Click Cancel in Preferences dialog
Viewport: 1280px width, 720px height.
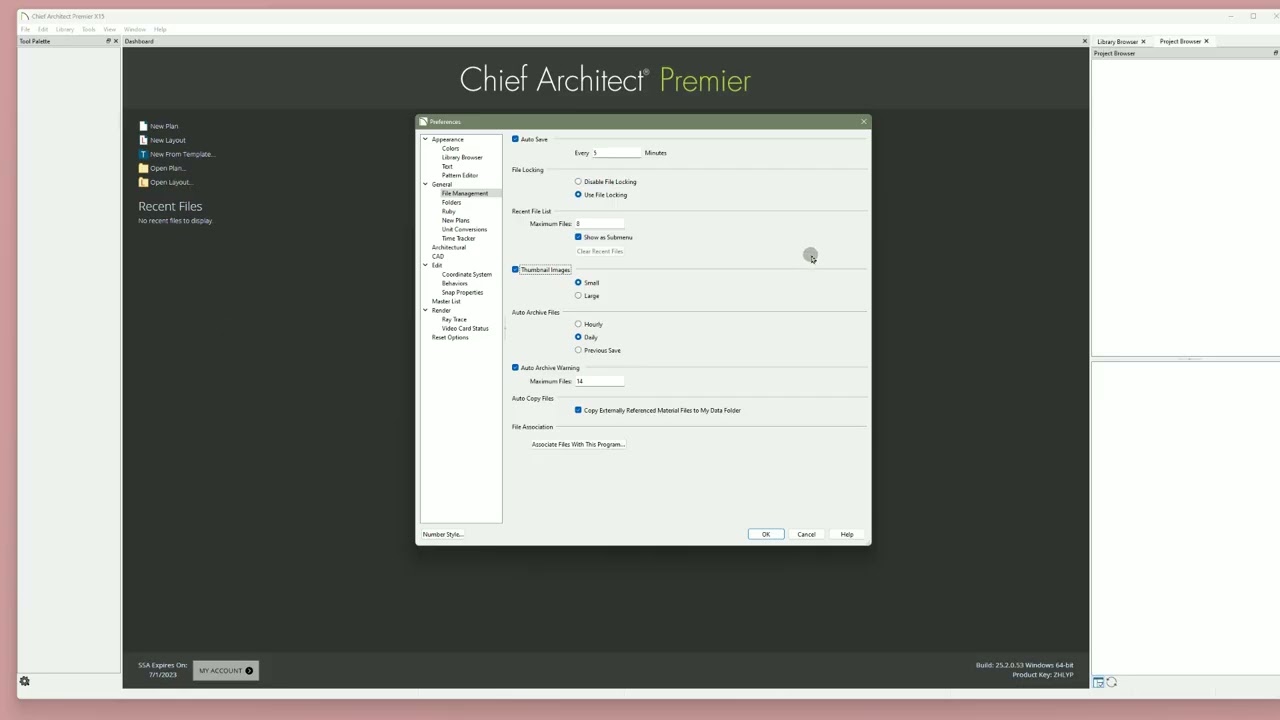point(806,534)
